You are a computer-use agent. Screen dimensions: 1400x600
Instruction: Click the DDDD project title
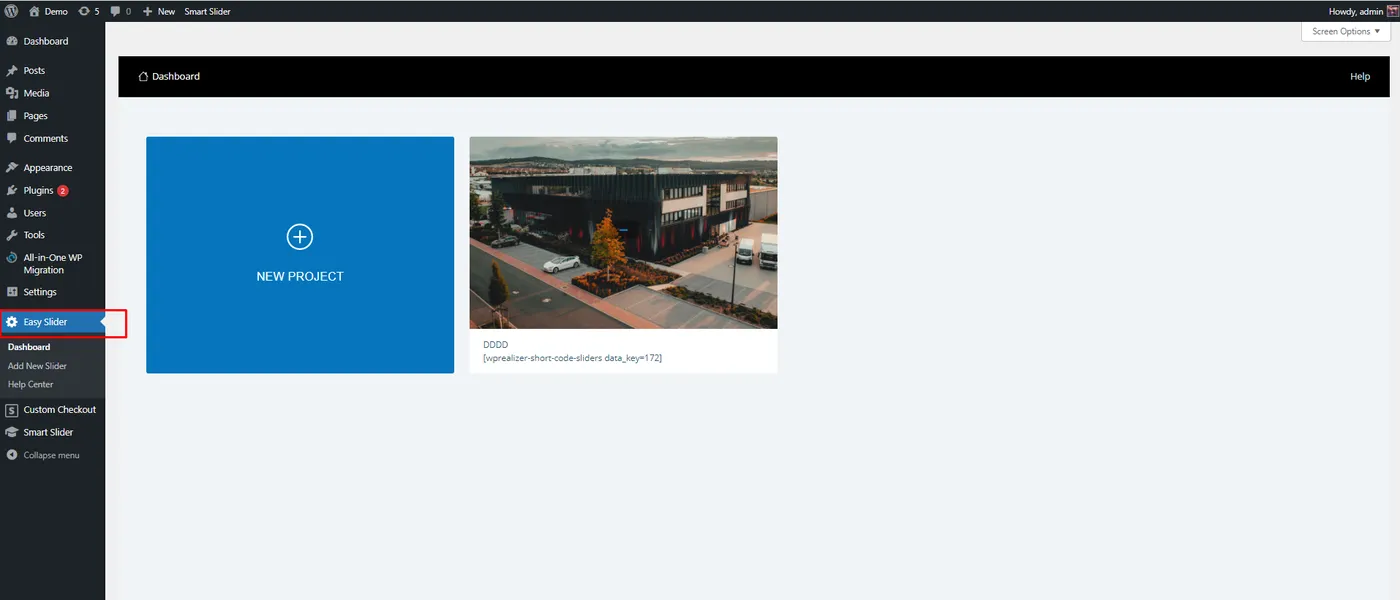tap(496, 345)
